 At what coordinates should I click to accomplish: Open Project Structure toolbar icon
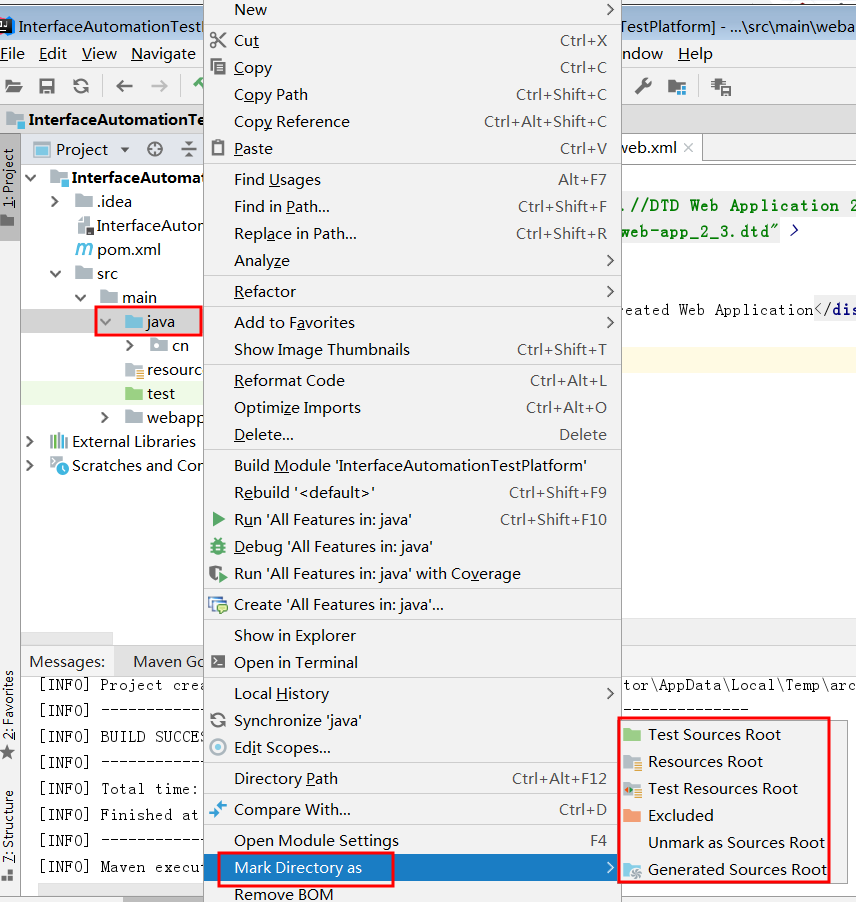coord(677,87)
